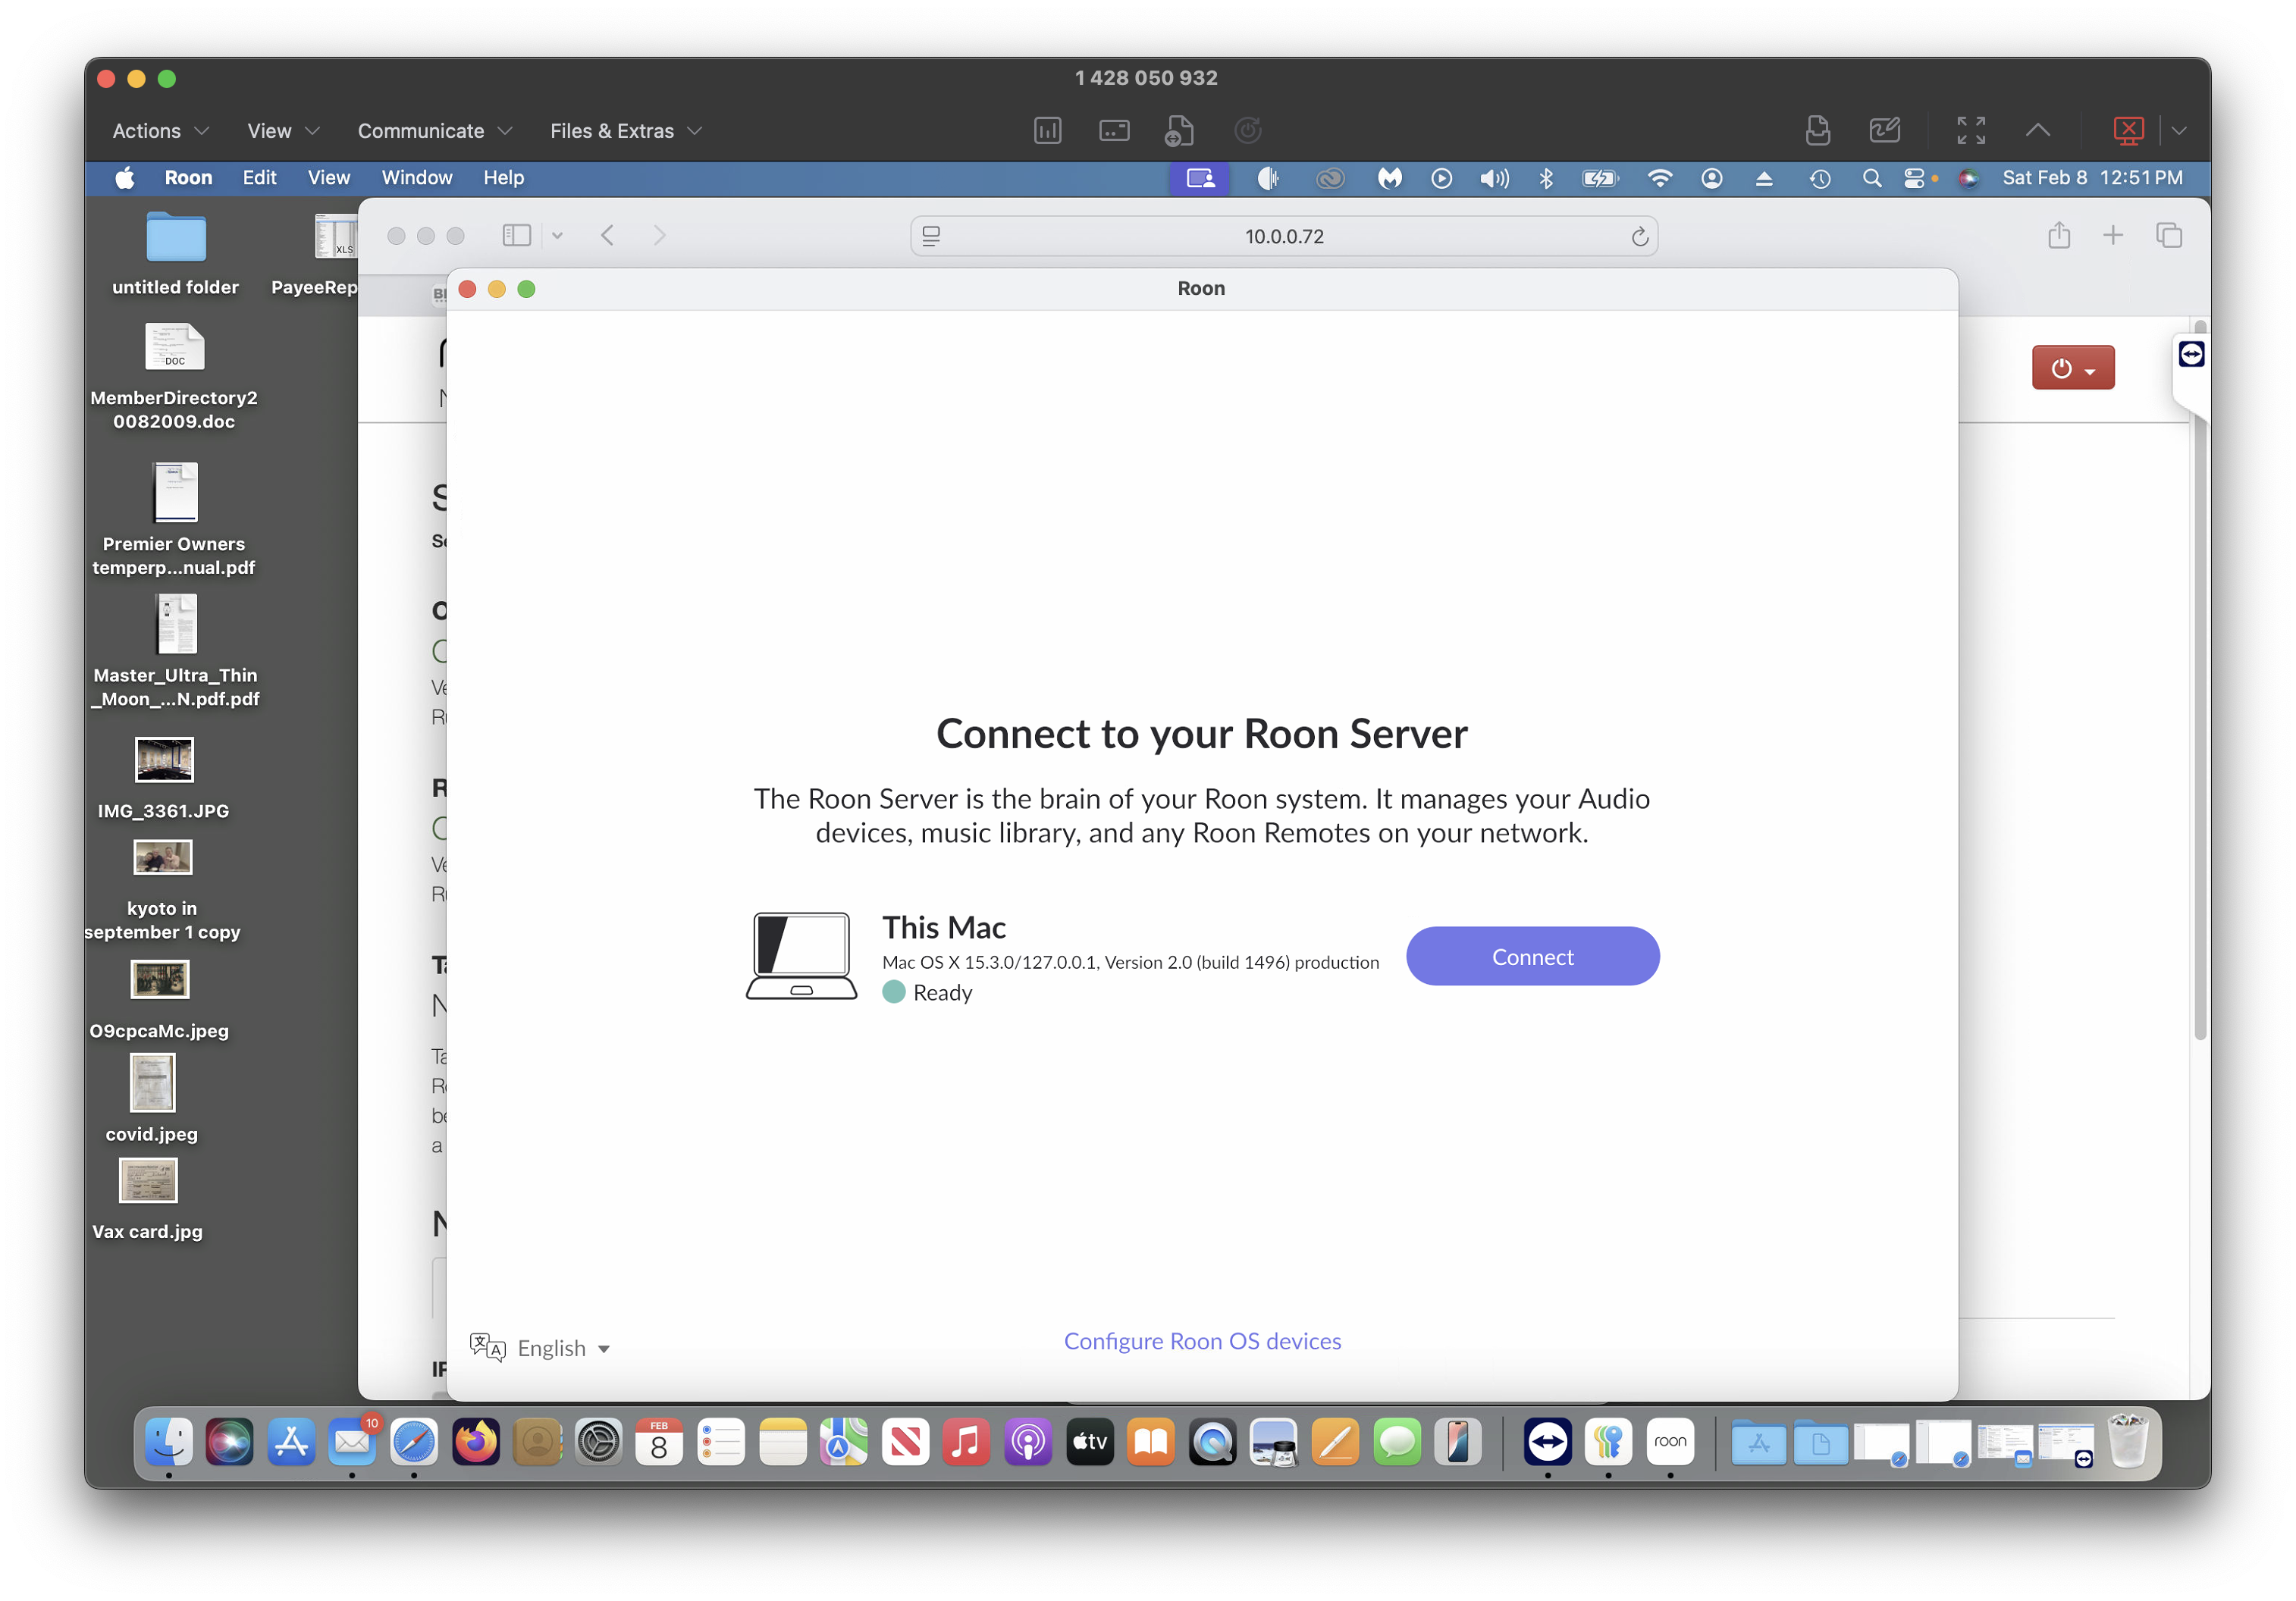Screen dimensions: 2296x1601
Task: Click the Creative Cloud menu bar icon
Action: pos(1329,178)
